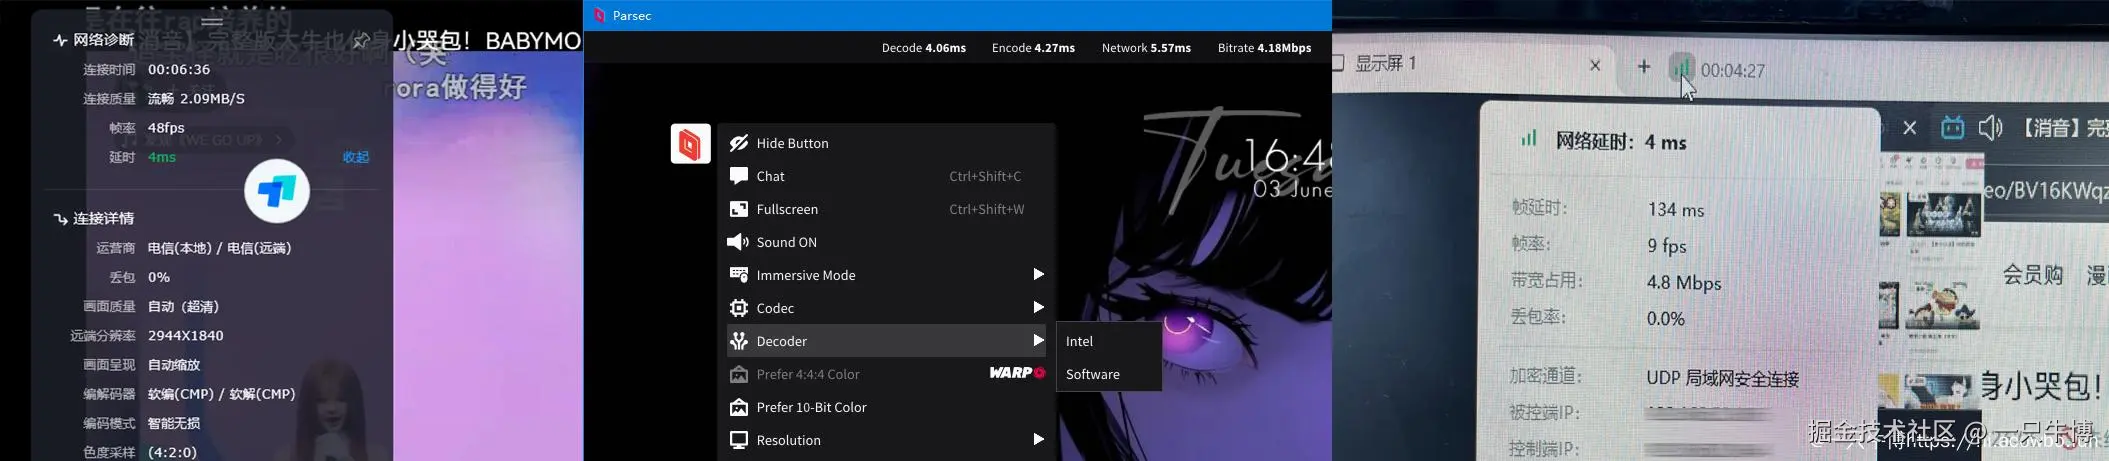Select the 智能无损 encoding mode value

click(174, 423)
